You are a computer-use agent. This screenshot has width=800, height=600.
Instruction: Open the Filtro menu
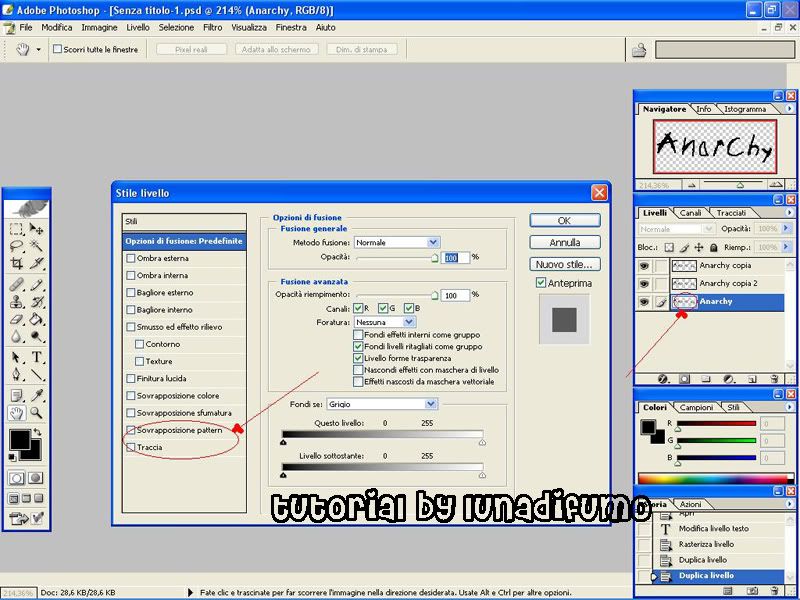pos(212,28)
